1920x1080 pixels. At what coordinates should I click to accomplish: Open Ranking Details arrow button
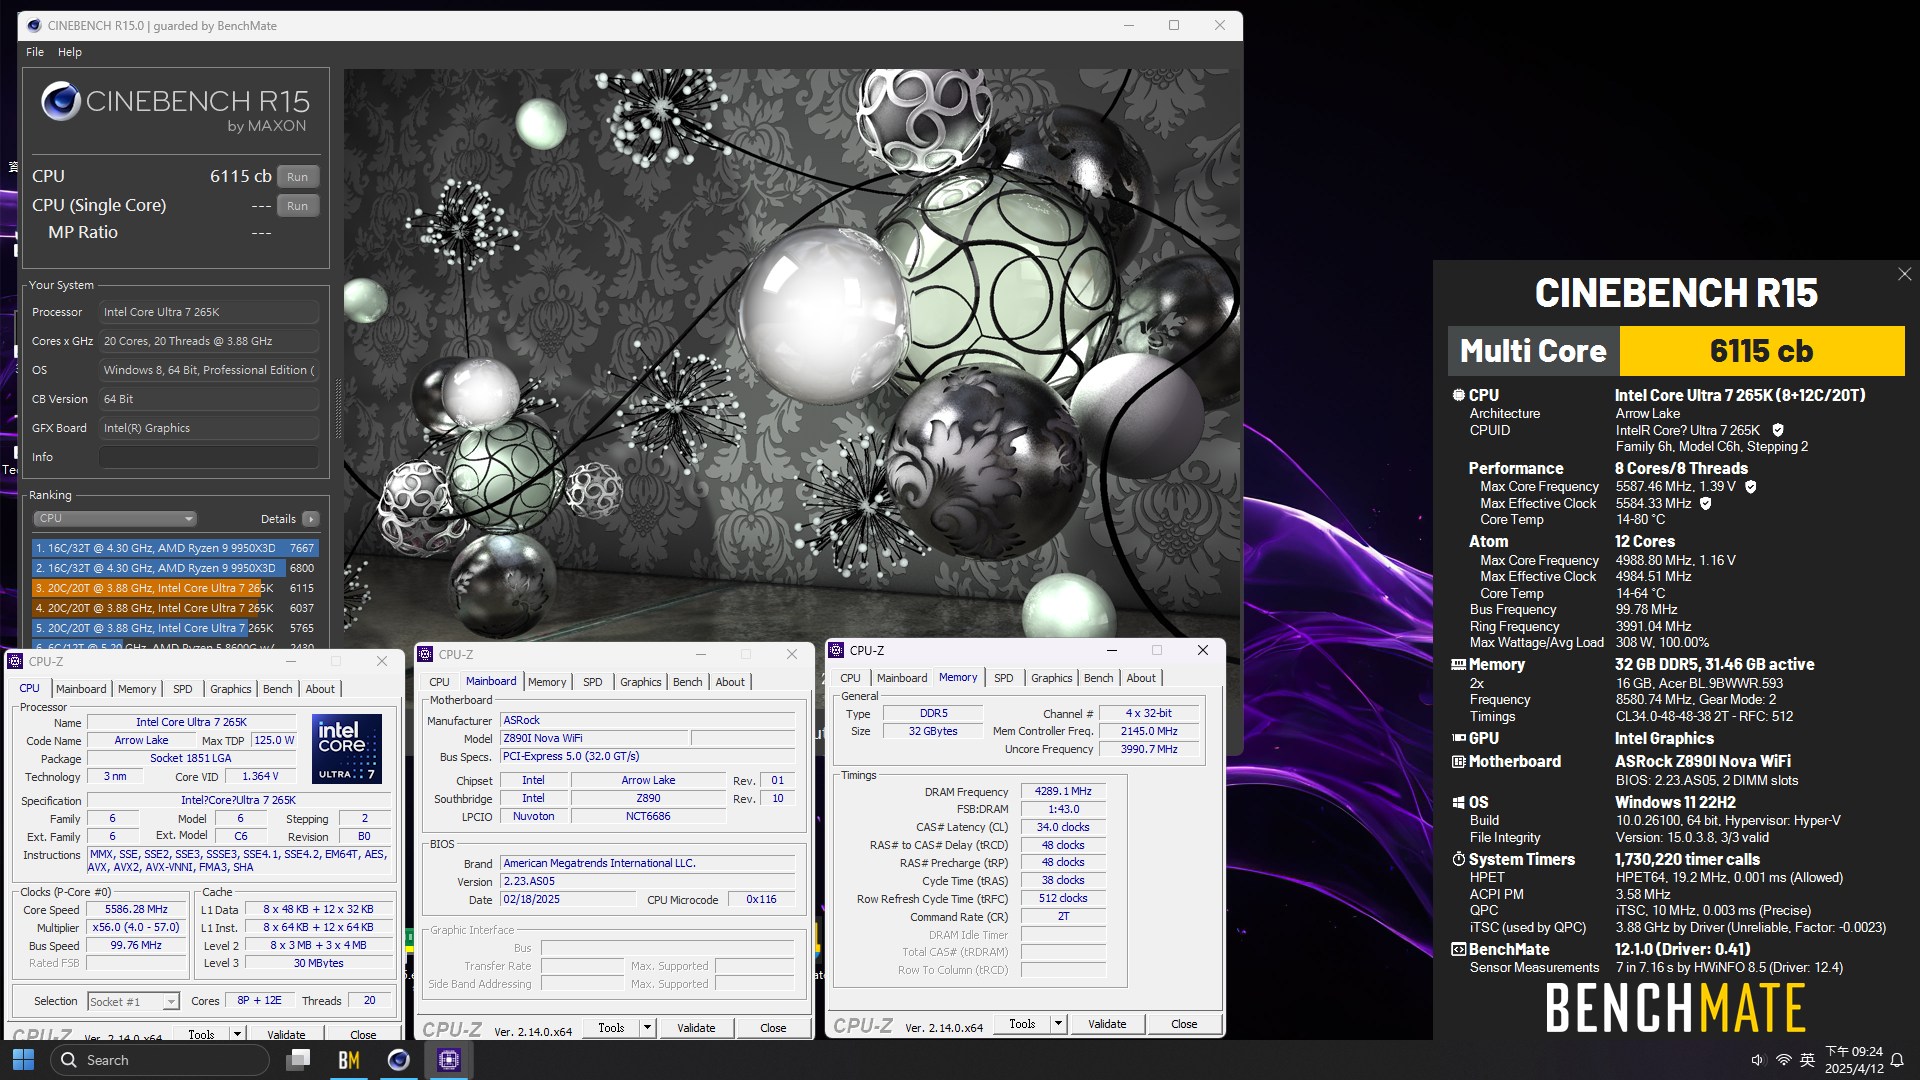pyautogui.click(x=311, y=519)
